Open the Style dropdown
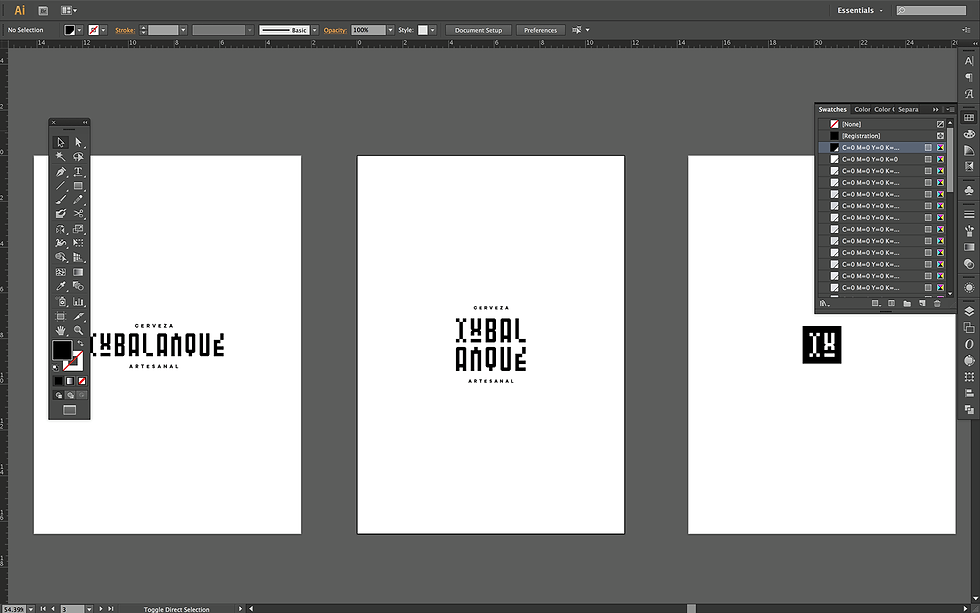980x613 pixels. 432,30
